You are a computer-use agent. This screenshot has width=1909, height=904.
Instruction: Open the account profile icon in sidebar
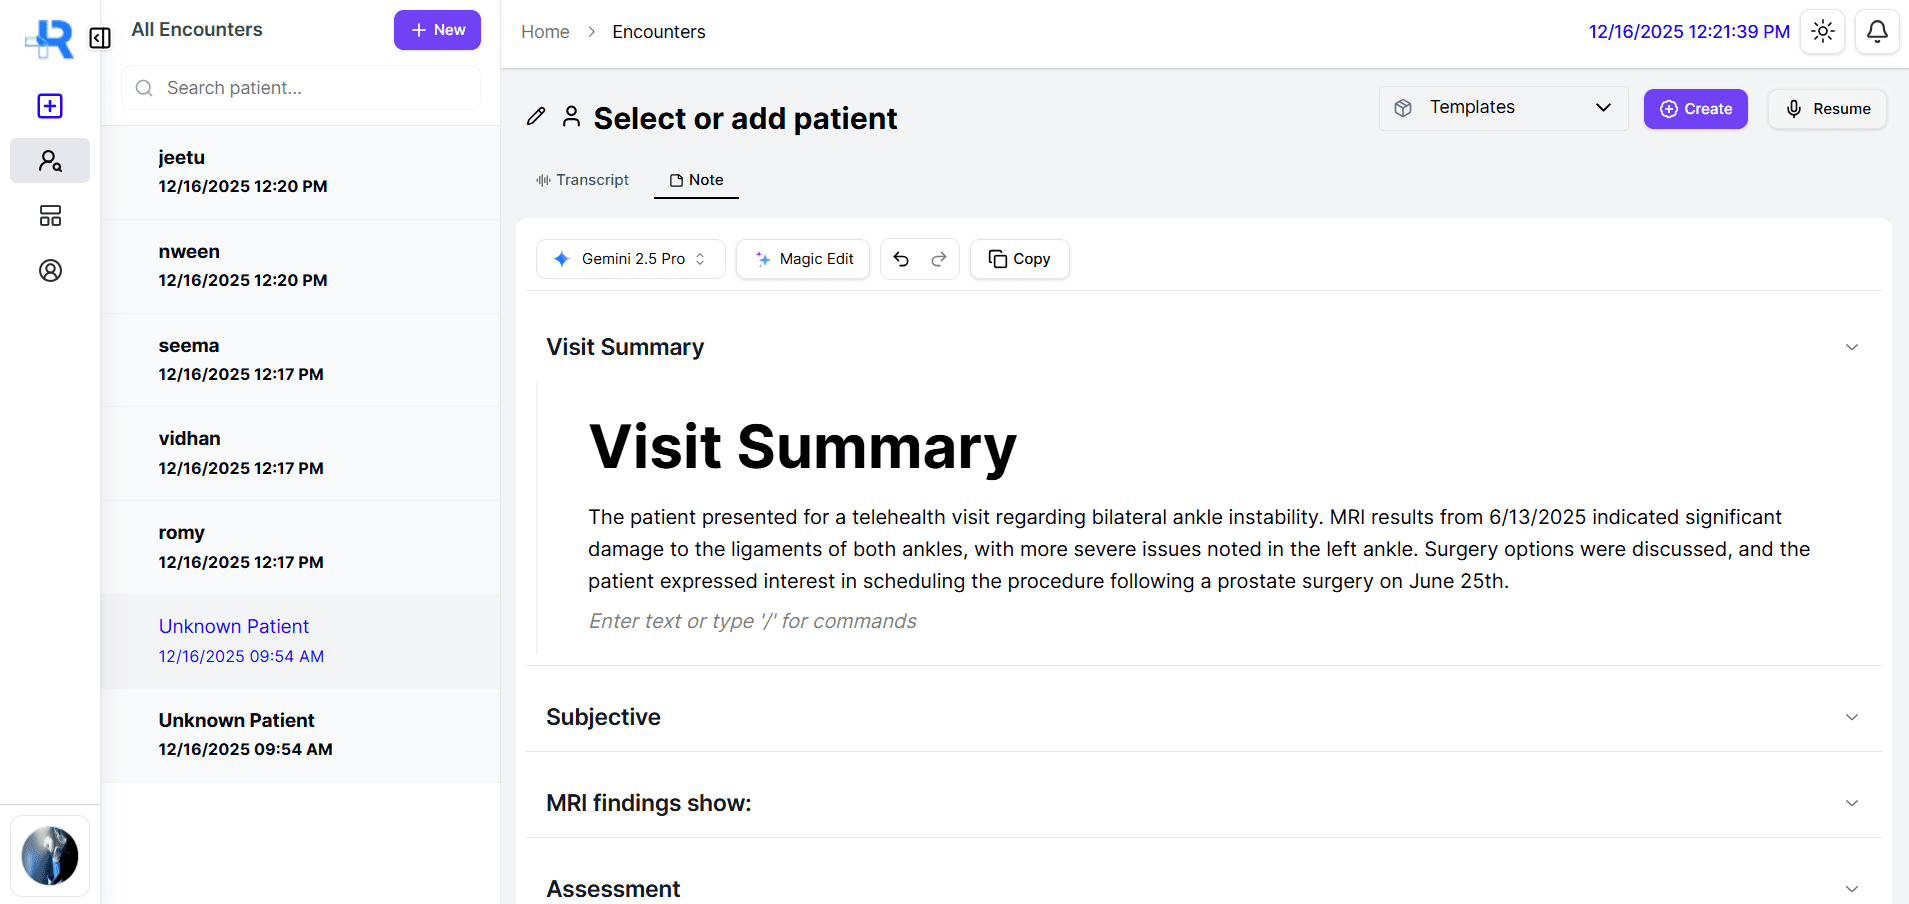(x=49, y=270)
